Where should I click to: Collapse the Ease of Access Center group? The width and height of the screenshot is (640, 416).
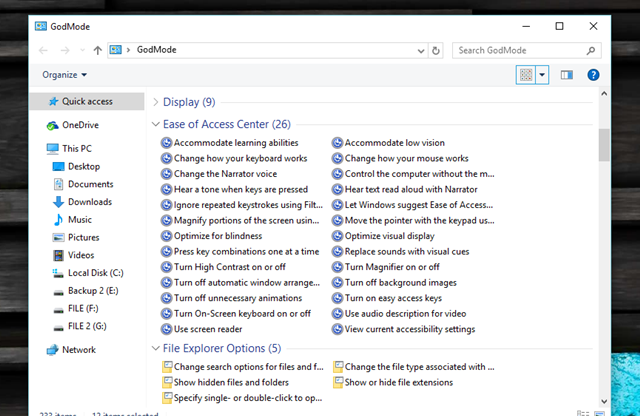pyautogui.click(x=155, y=125)
